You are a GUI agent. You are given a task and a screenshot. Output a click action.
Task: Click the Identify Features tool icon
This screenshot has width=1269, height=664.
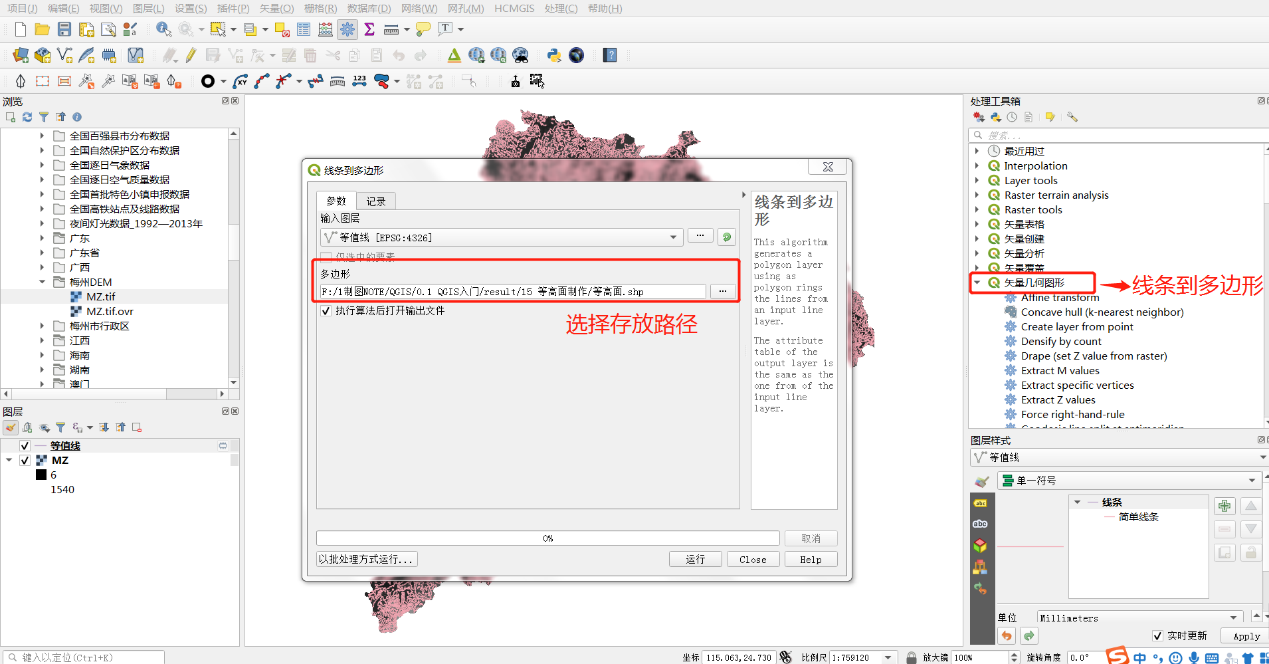163,30
